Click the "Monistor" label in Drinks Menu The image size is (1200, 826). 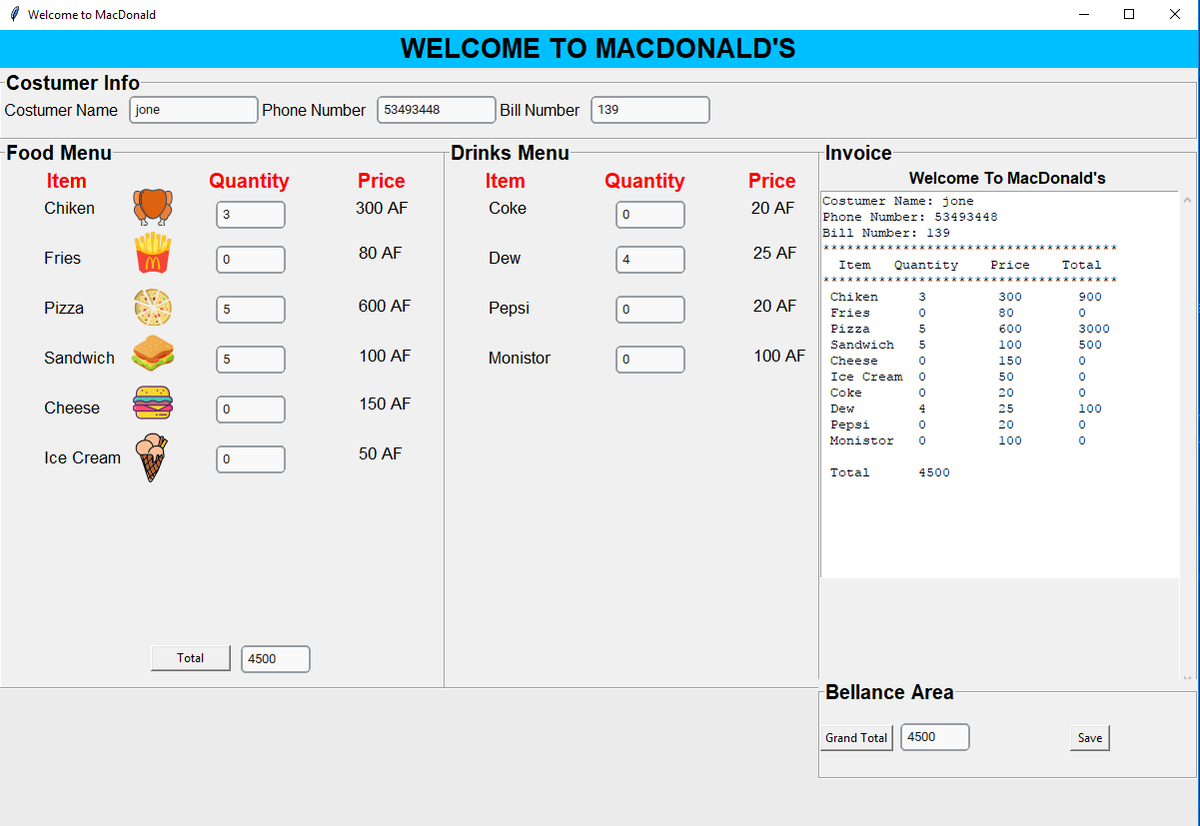tap(519, 358)
